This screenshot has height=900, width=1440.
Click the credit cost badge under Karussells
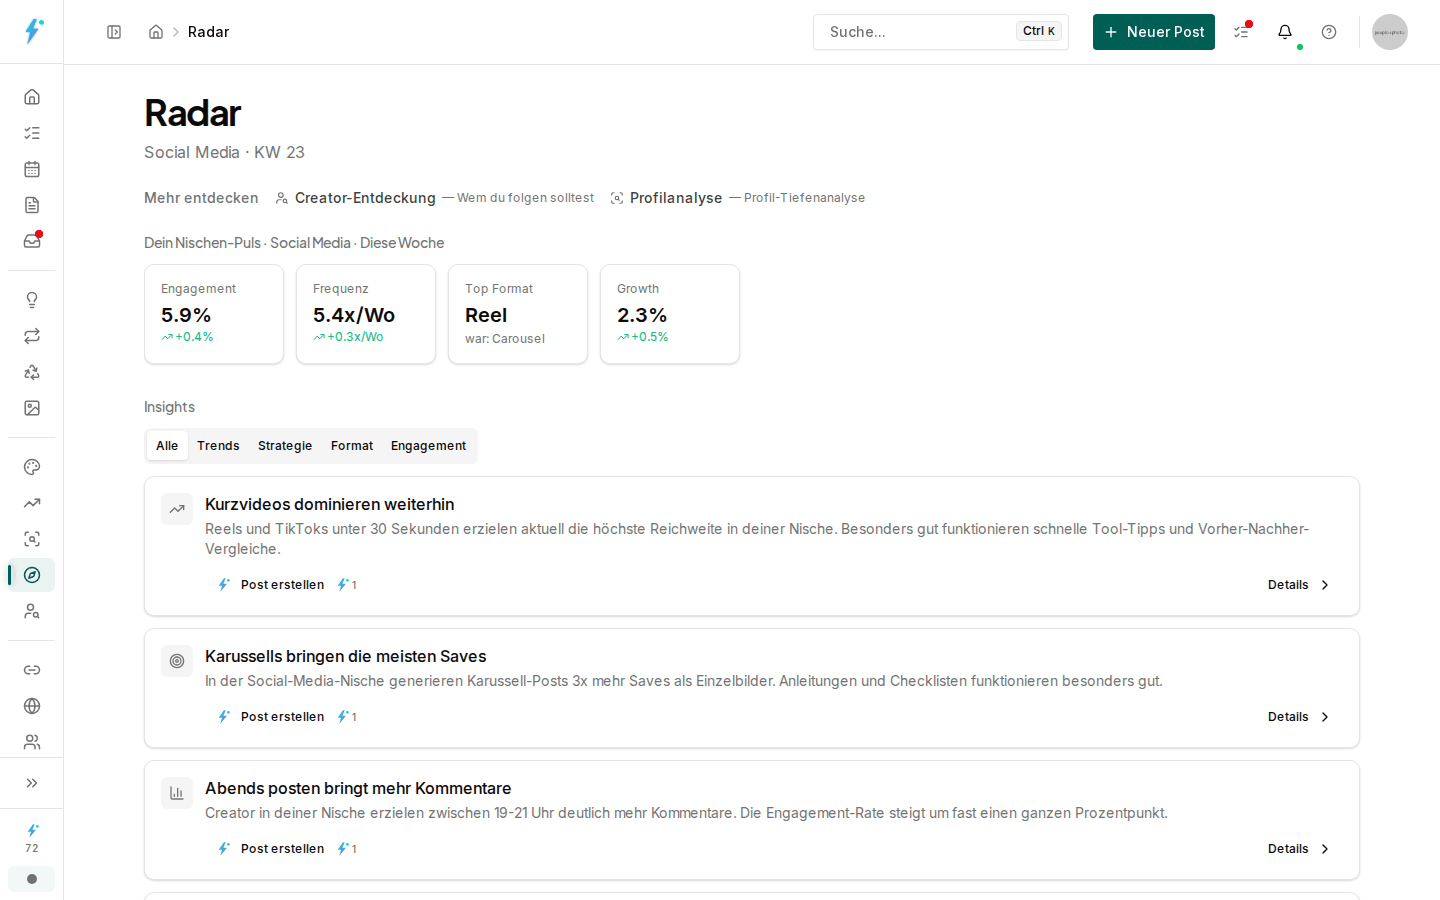click(347, 717)
